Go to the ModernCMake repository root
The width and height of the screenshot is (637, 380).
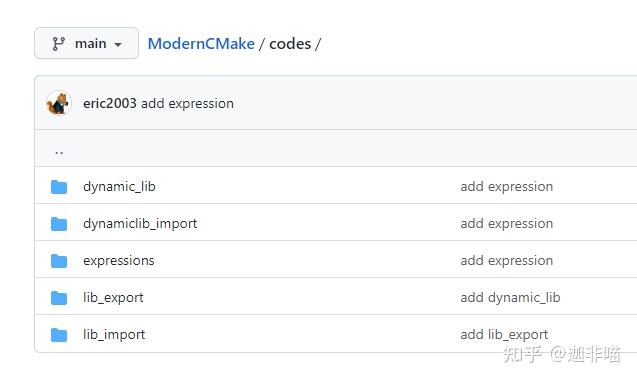coord(201,43)
